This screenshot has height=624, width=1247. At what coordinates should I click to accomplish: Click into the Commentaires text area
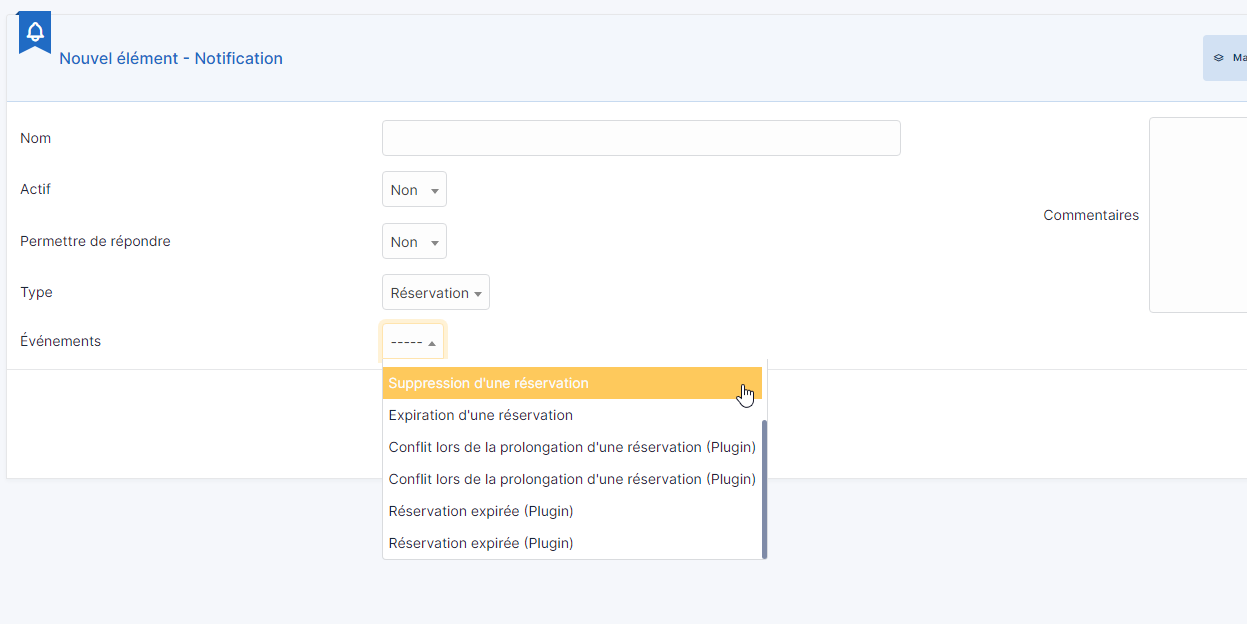[x=1198, y=215]
